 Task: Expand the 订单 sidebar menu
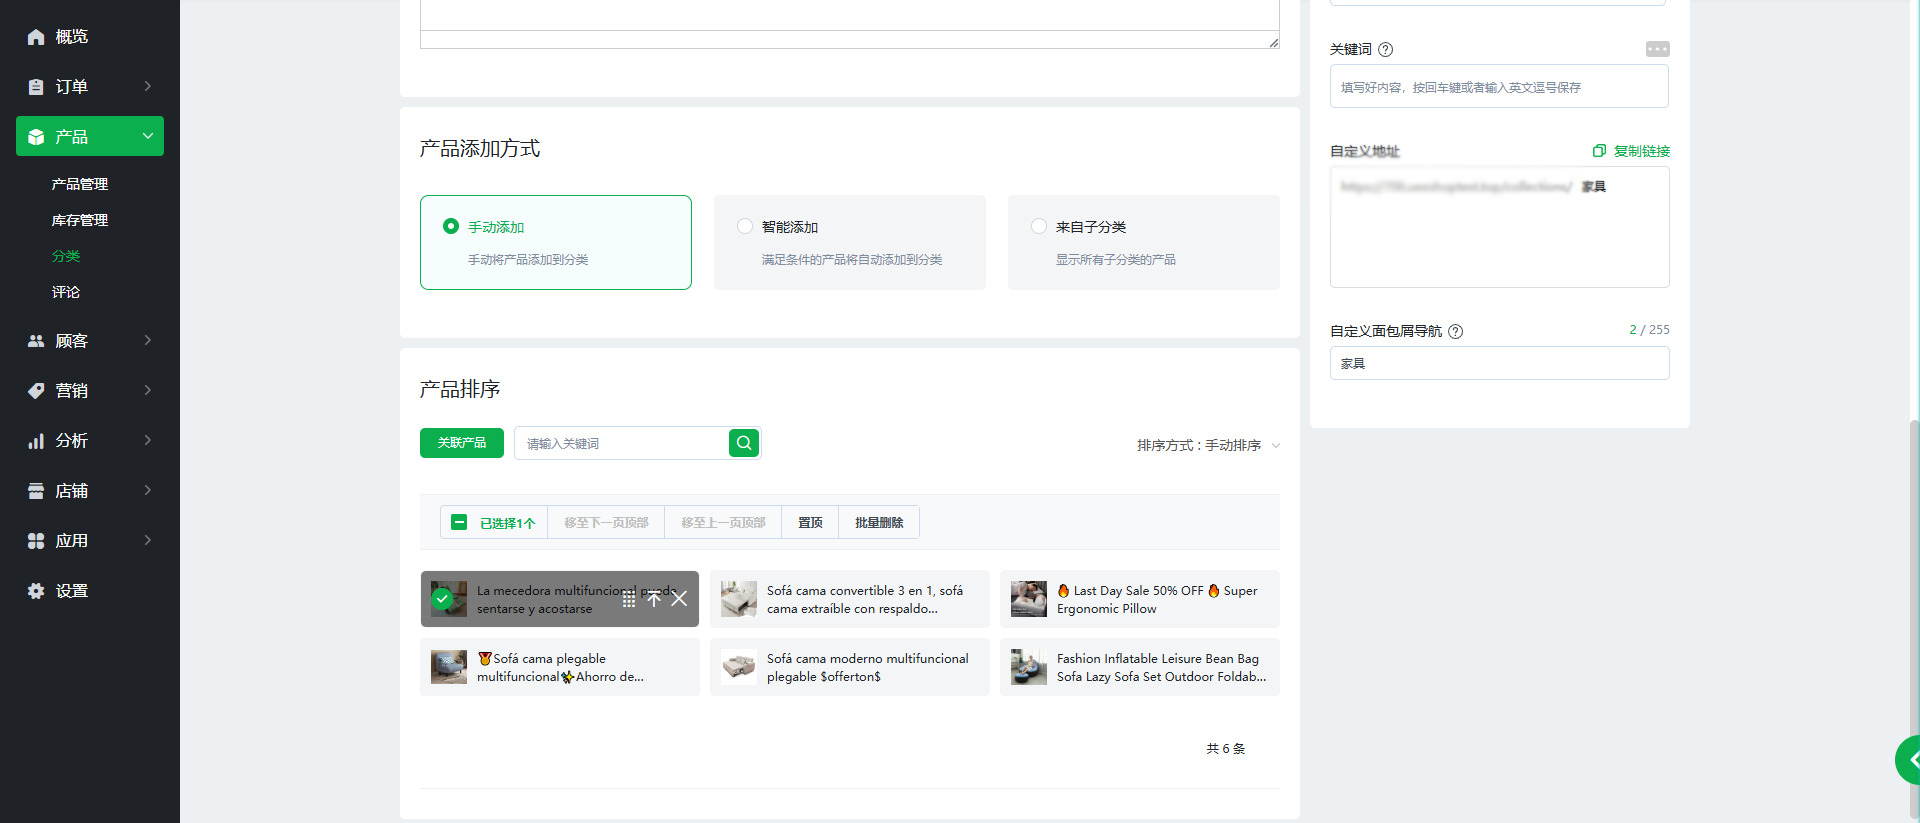click(90, 87)
